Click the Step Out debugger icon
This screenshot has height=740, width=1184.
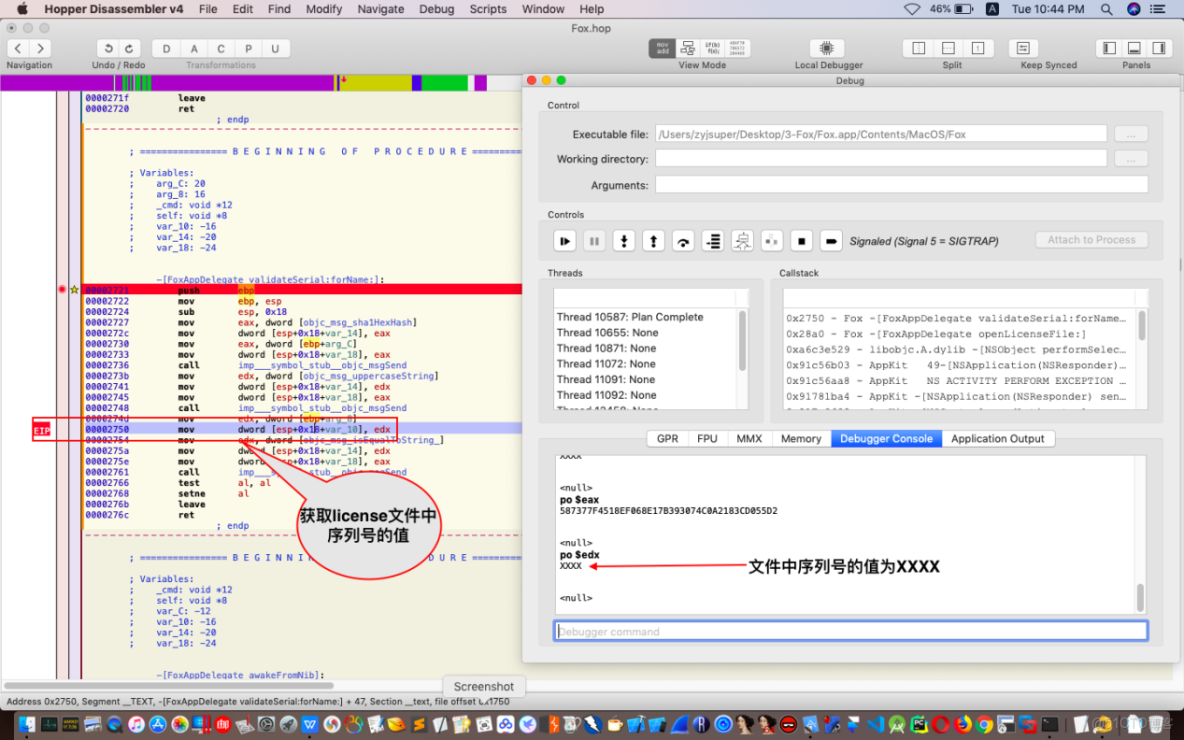[653, 240]
